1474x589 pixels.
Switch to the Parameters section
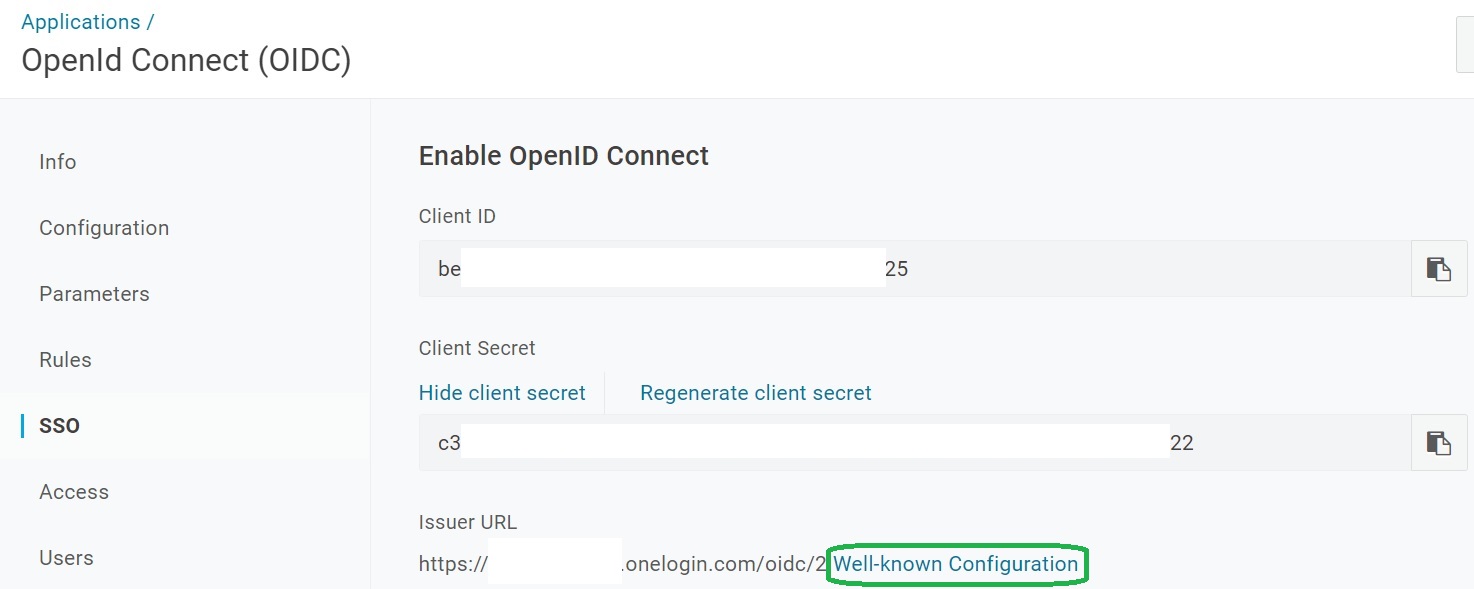[x=94, y=294]
